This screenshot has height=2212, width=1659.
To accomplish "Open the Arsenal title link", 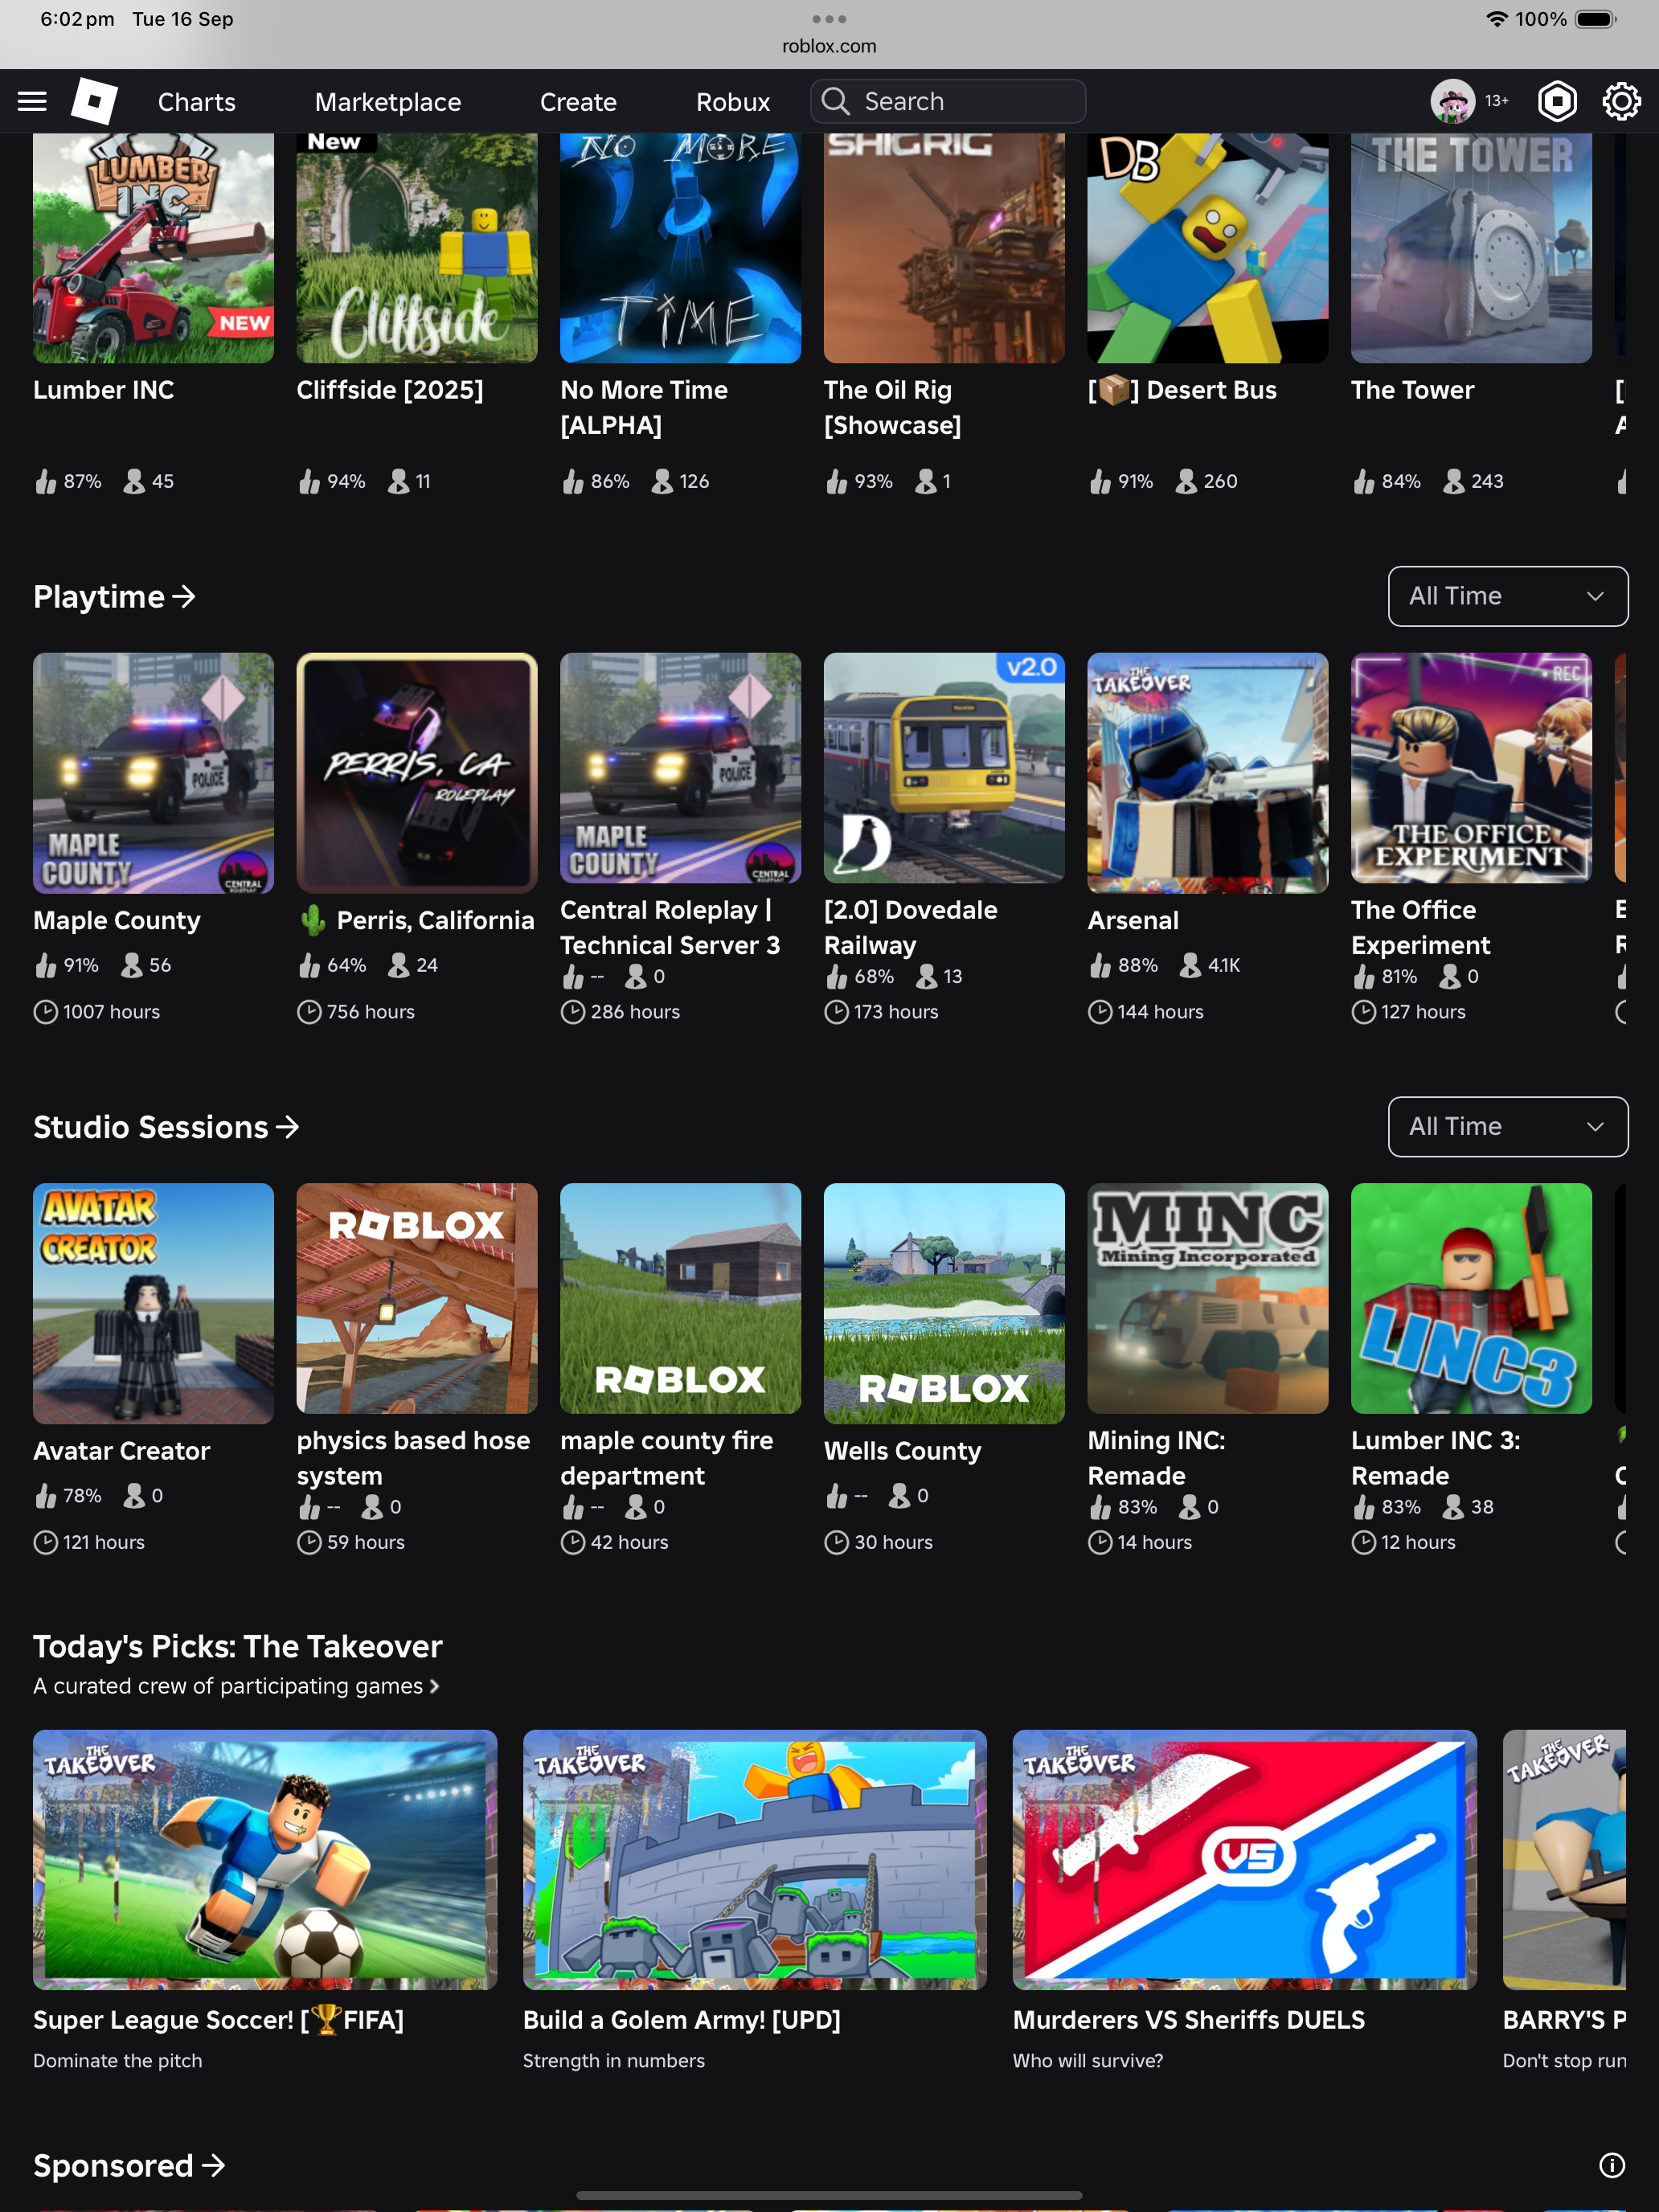I will pyautogui.click(x=1133, y=920).
